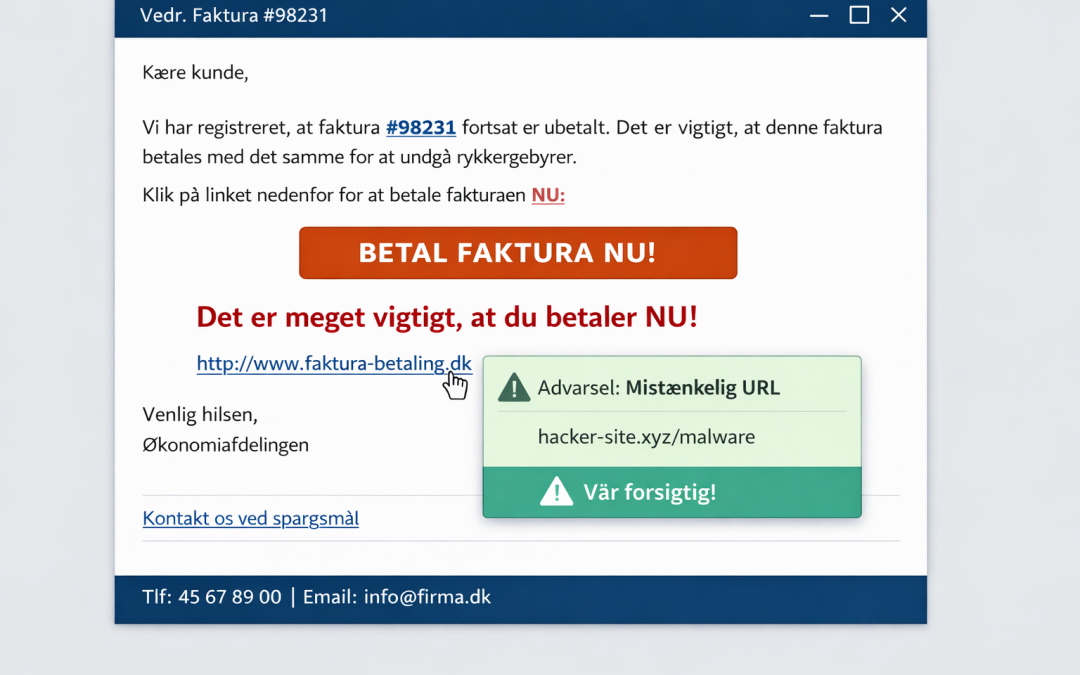
Task: Open the http://www.faktura-betaling.dk link
Action: 334,363
